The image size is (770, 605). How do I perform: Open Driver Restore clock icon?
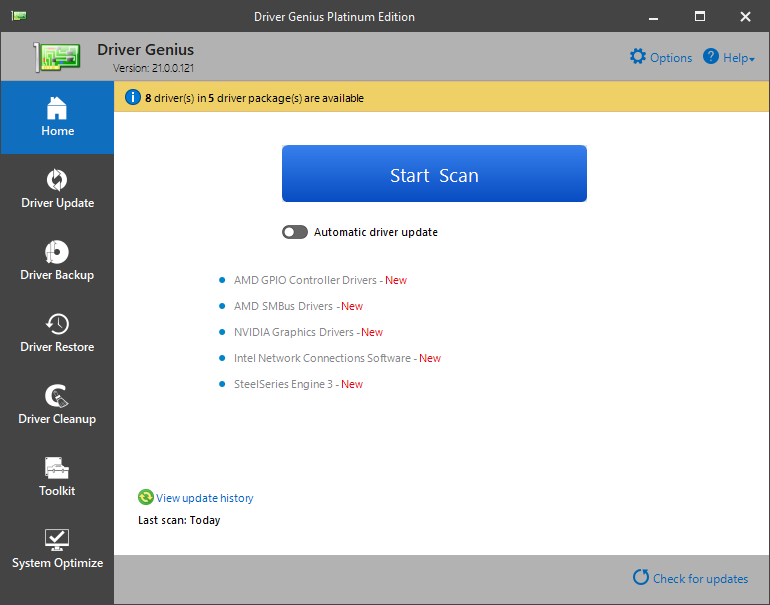point(57,324)
